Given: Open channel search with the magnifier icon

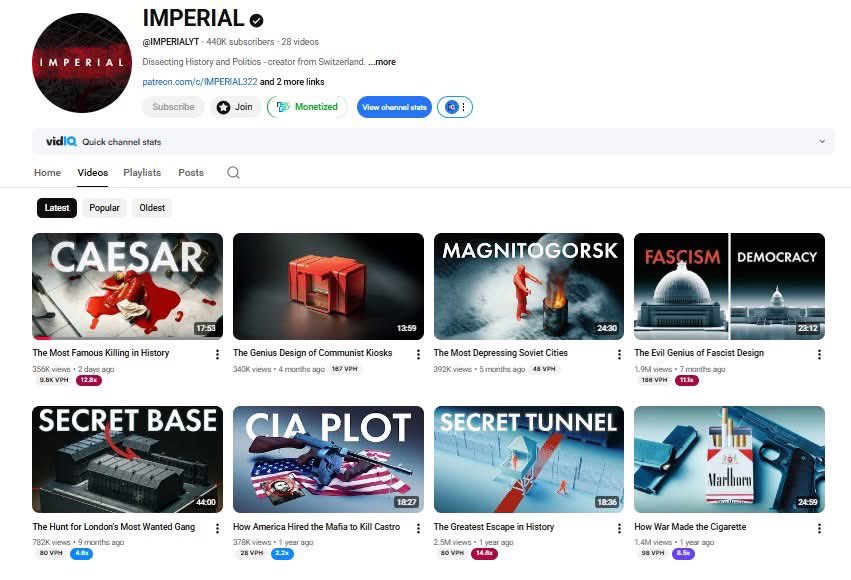Looking at the screenshot, I should [x=233, y=172].
